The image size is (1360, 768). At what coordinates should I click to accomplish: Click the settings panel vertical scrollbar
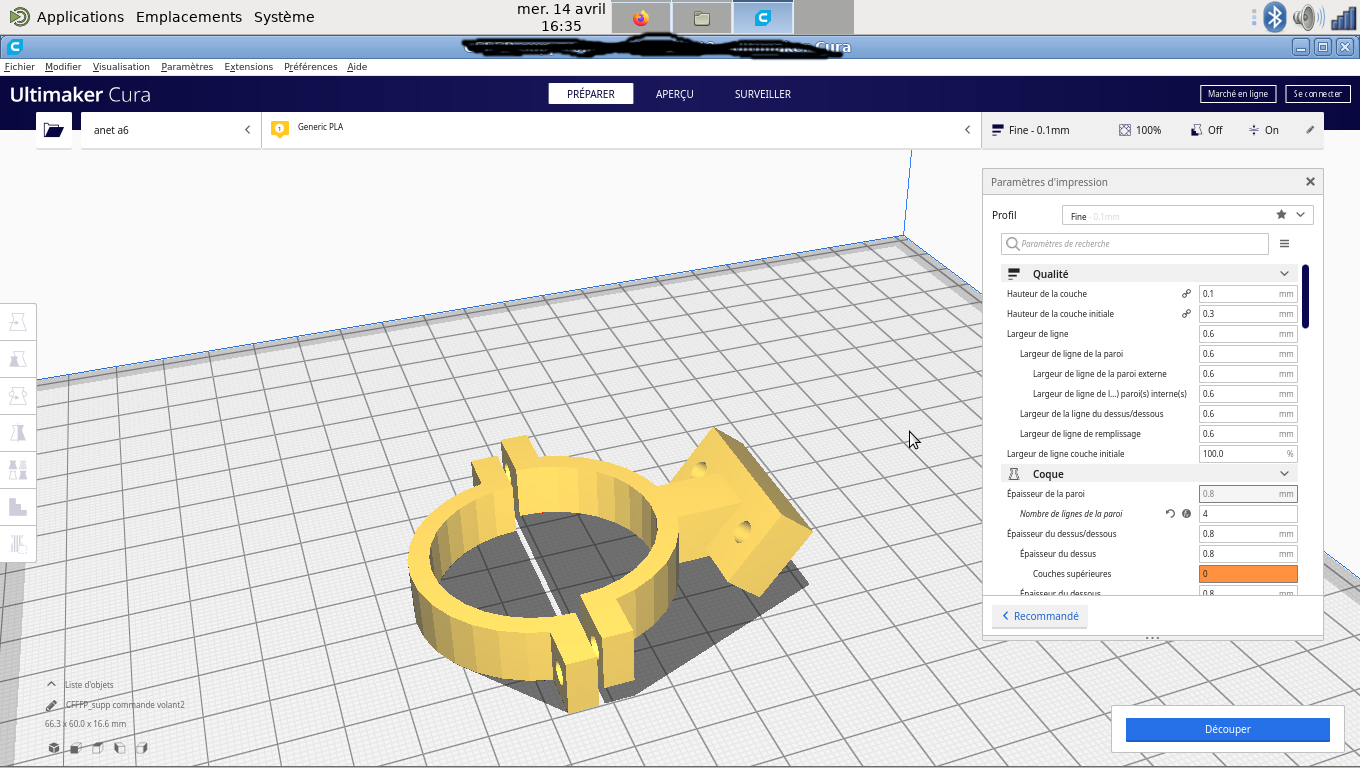click(x=1306, y=296)
